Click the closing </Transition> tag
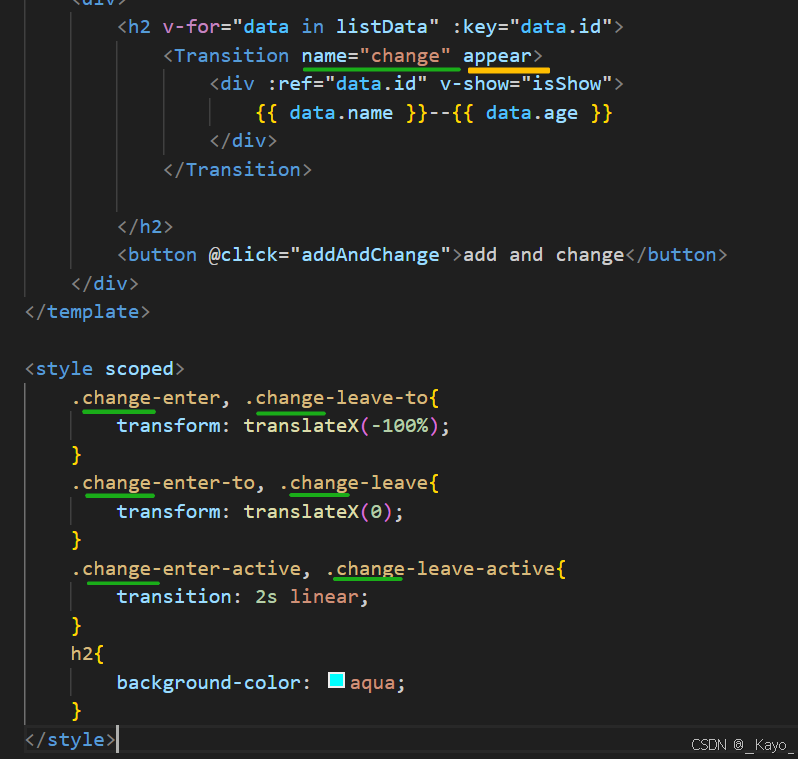 click(x=238, y=170)
